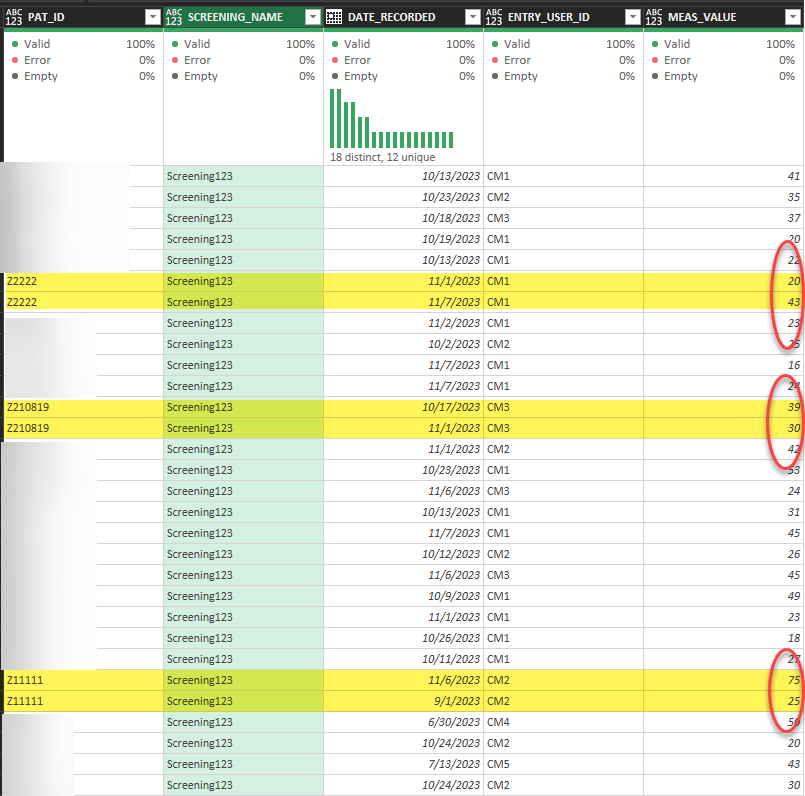805x796 pixels.
Task: Select the PAT_ID column header
Action: (x=83, y=17)
